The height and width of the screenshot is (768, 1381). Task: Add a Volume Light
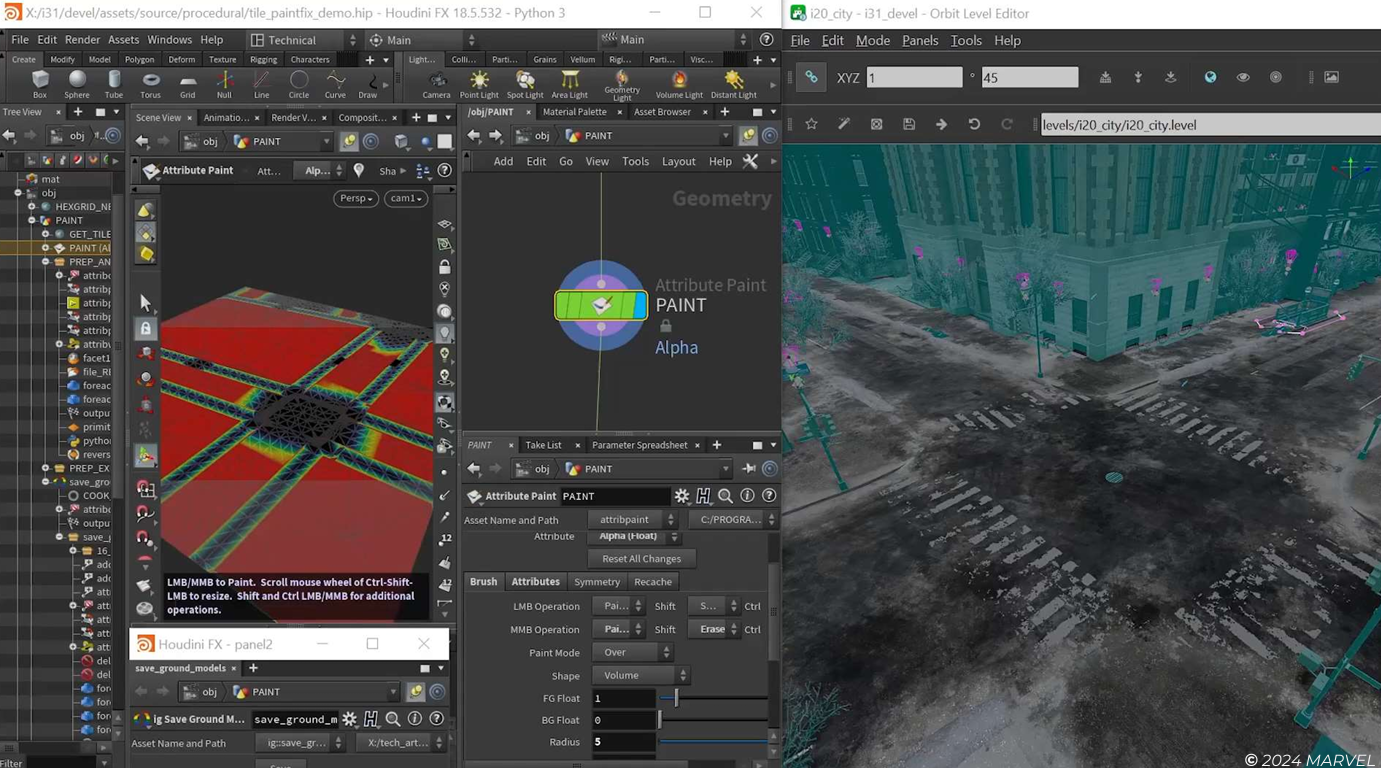tap(679, 84)
